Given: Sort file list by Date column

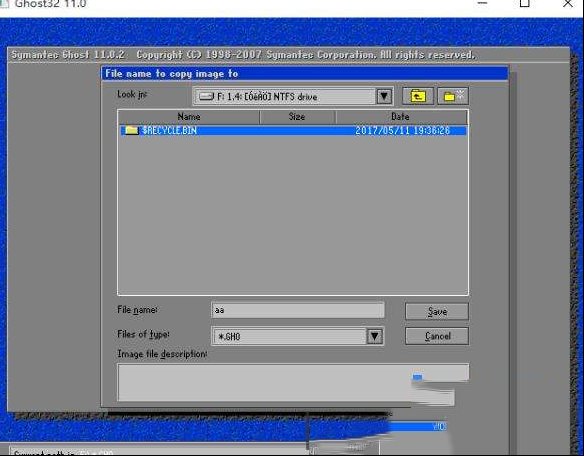Looking at the screenshot, I should point(401,117).
